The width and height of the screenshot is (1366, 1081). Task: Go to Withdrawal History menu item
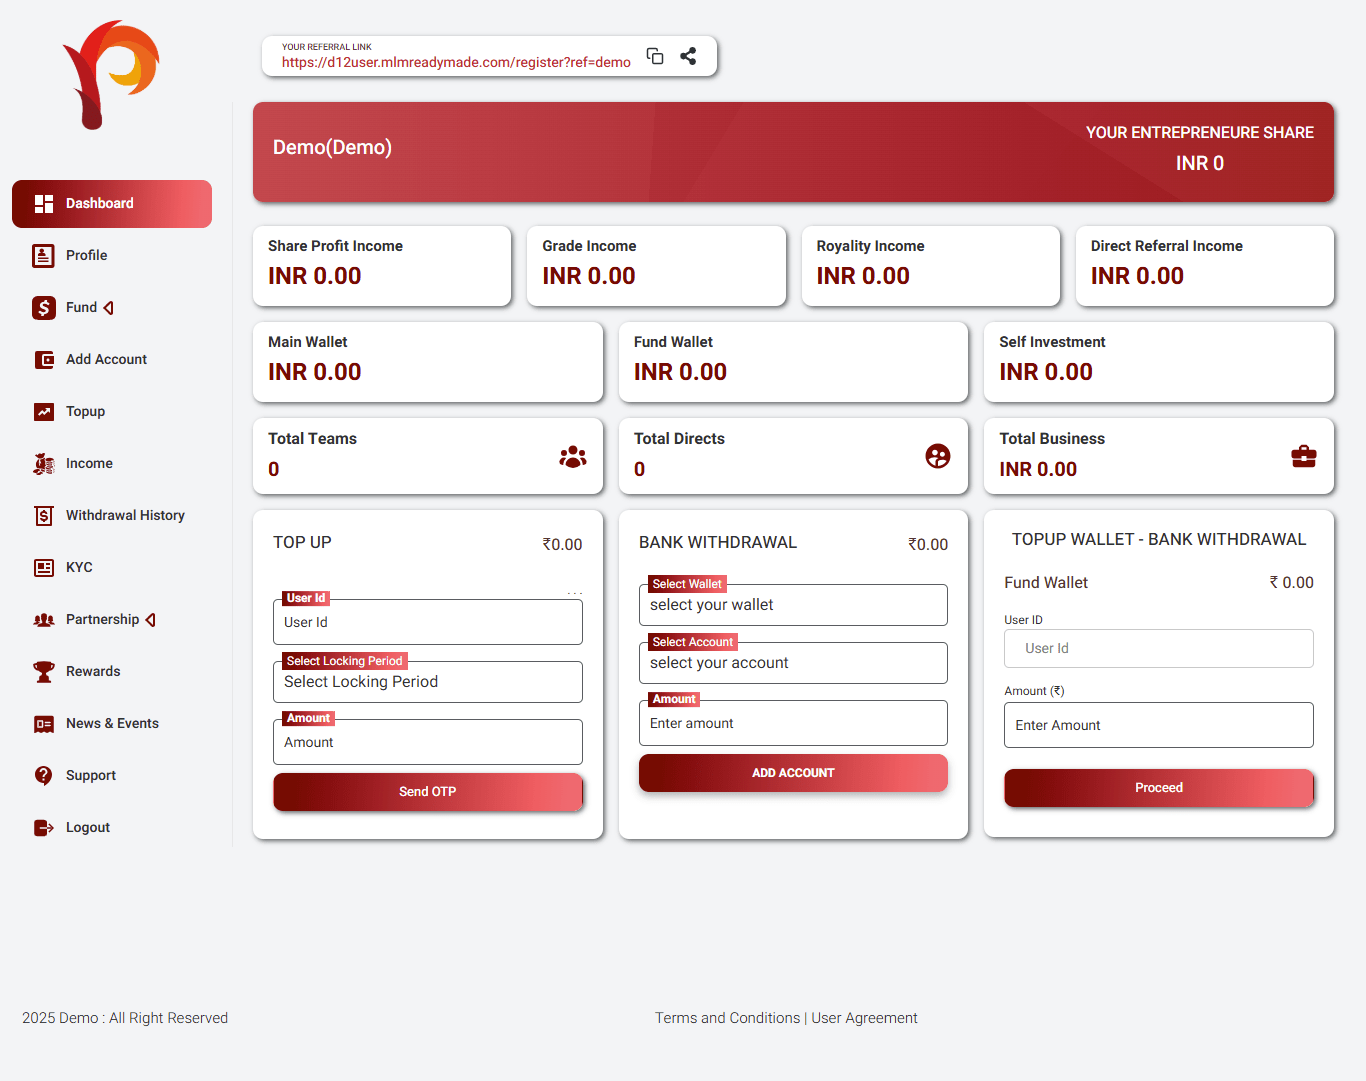tap(125, 516)
